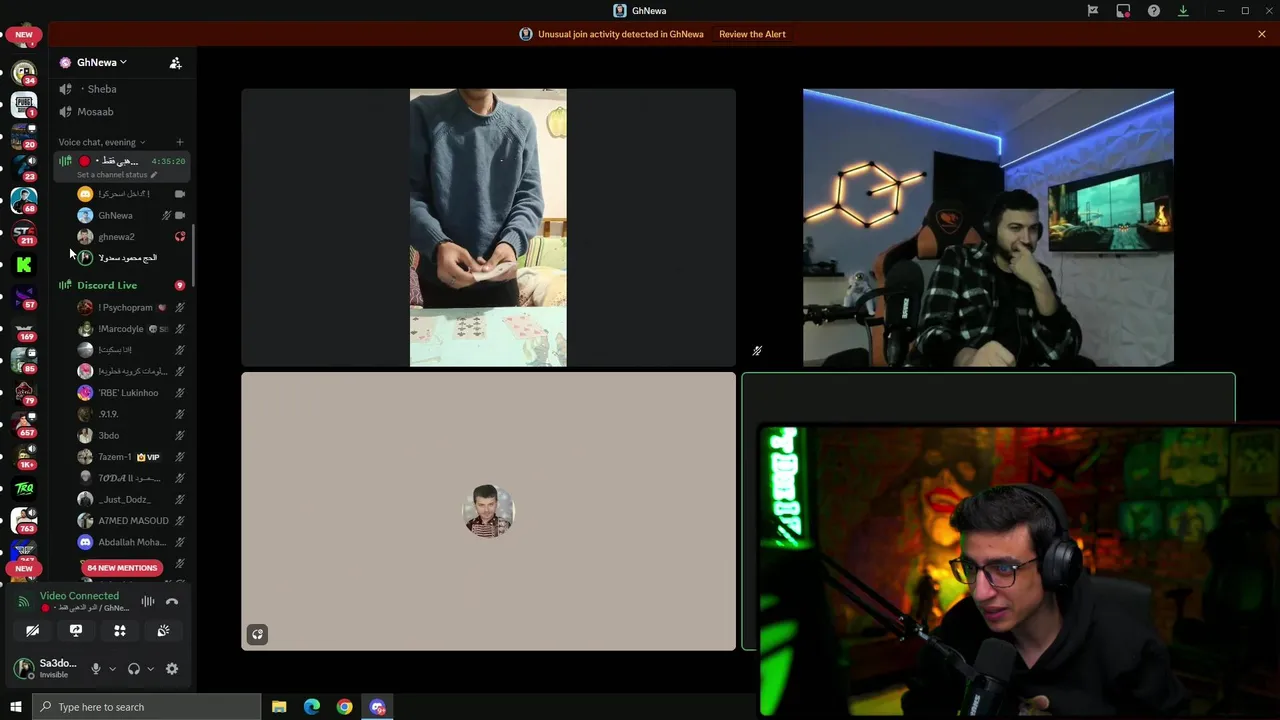1280x720 pixels.
Task: Open File Explorer from taskbar
Action: coord(279,707)
